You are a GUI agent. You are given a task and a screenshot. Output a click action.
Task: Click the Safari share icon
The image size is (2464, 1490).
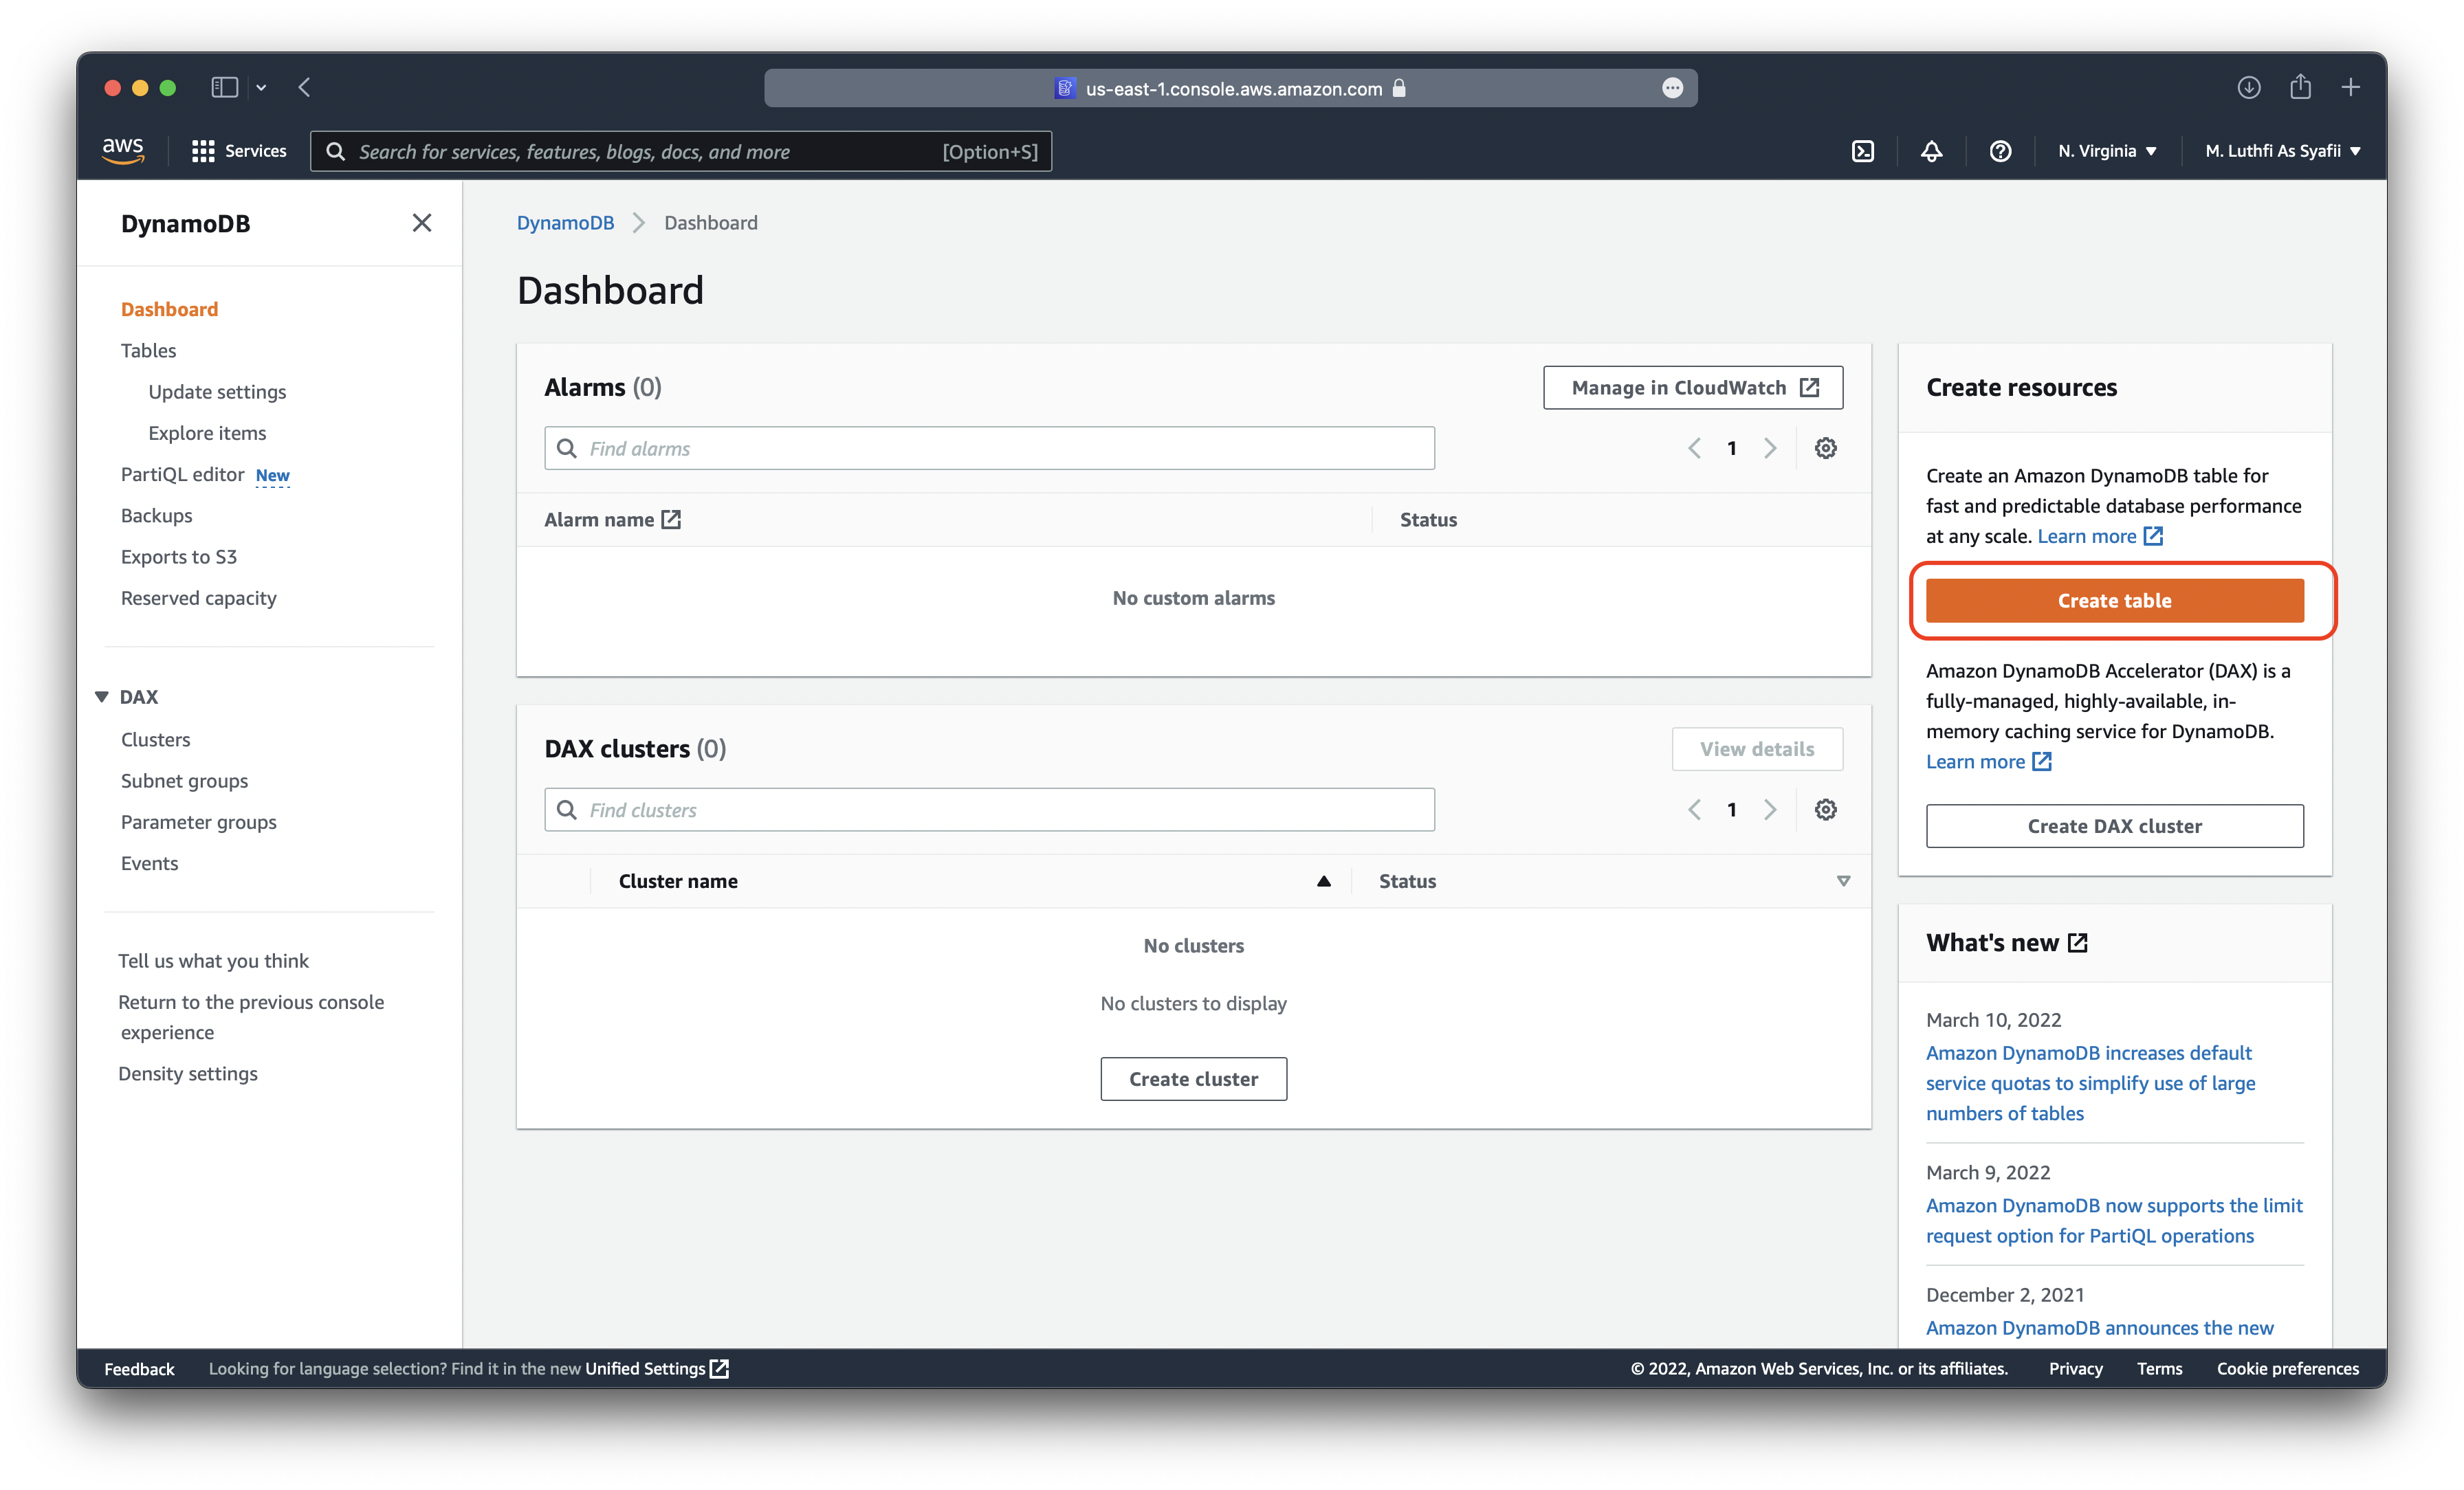click(x=2300, y=87)
